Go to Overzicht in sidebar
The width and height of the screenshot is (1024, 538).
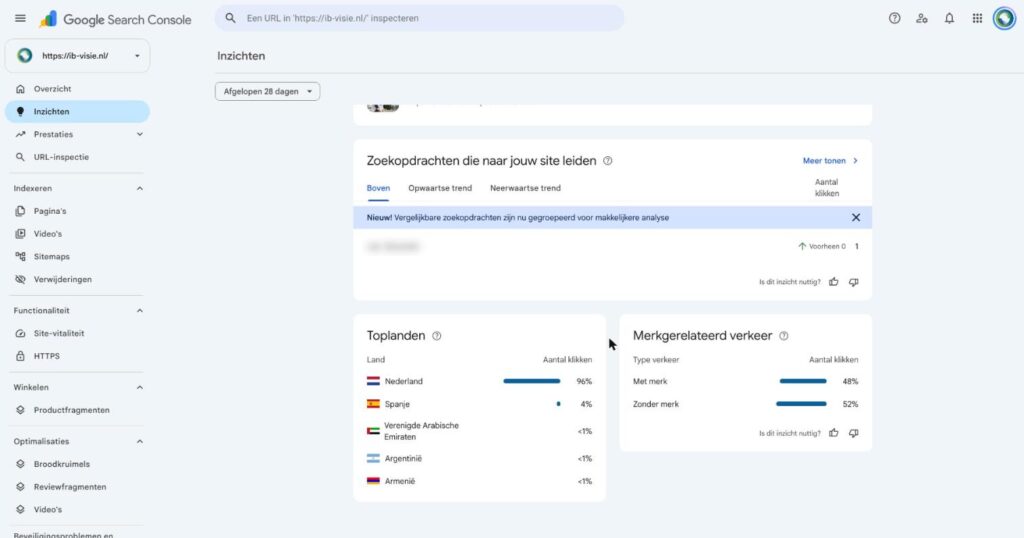tap(77, 89)
